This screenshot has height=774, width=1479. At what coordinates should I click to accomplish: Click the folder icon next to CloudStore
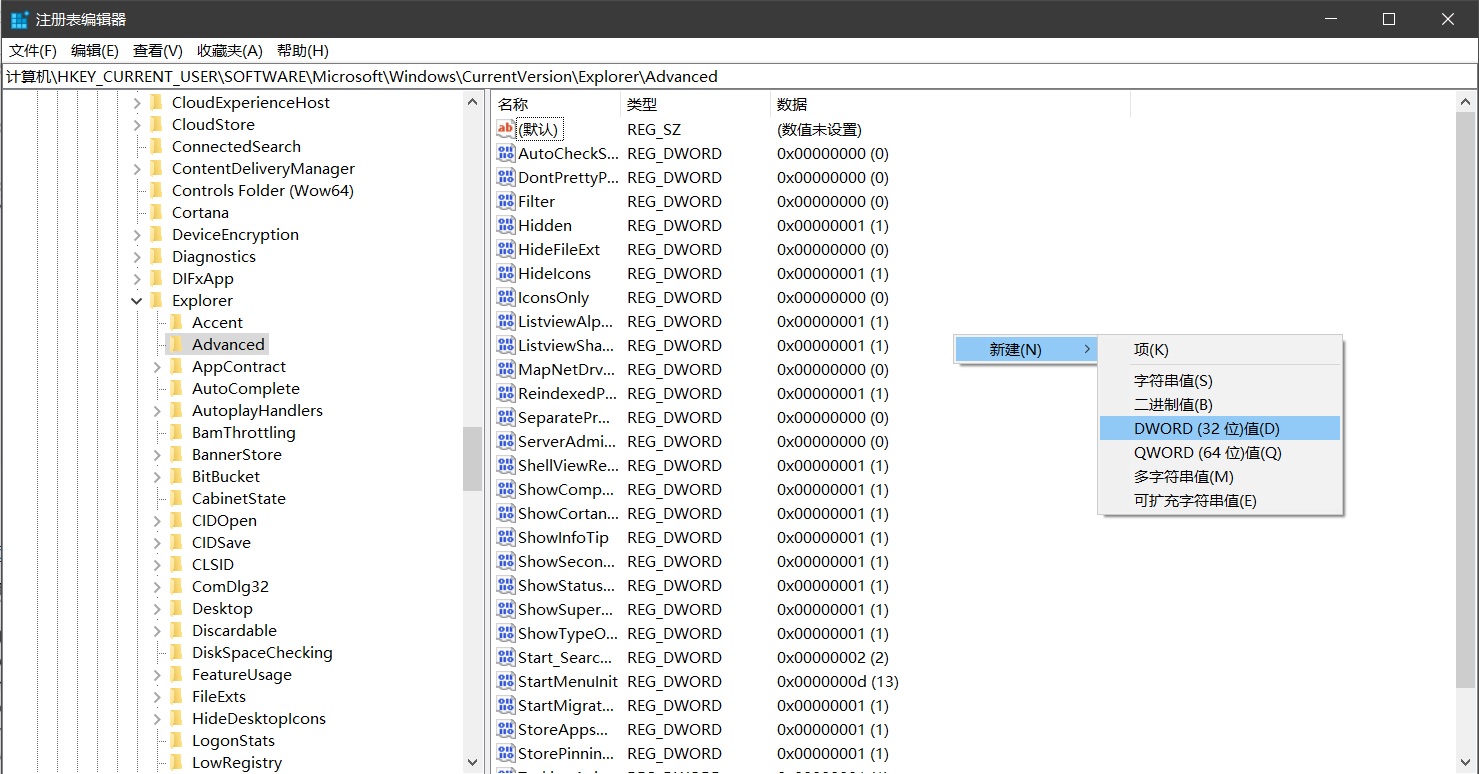(156, 124)
